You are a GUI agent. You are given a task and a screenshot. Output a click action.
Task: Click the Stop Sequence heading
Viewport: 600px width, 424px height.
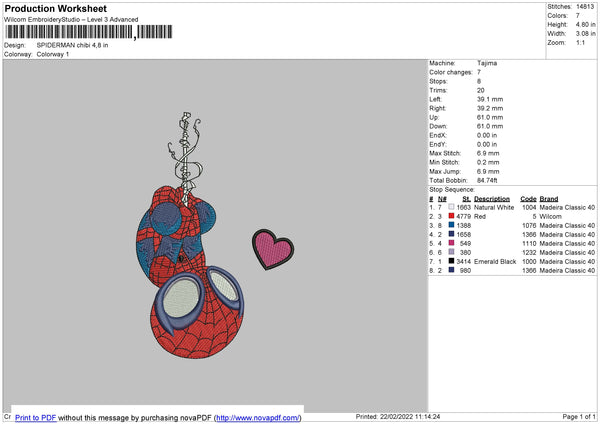click(x=452, y=189)
